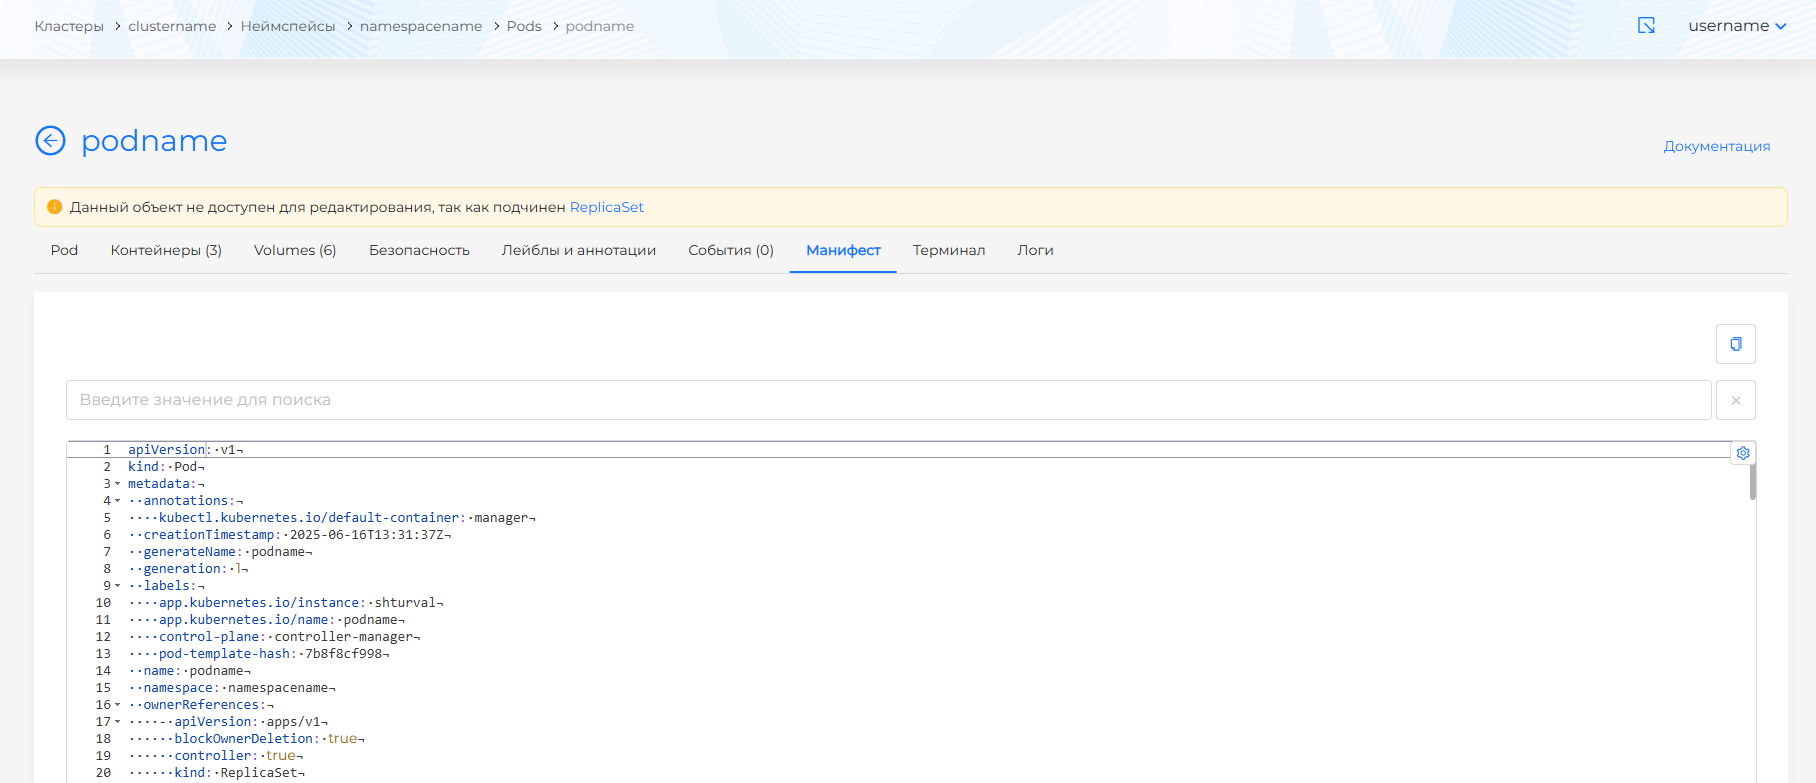This screenshot has width=1816, height=783.
Task: Open the Volumes (6) tab
Action: (295, 250)
